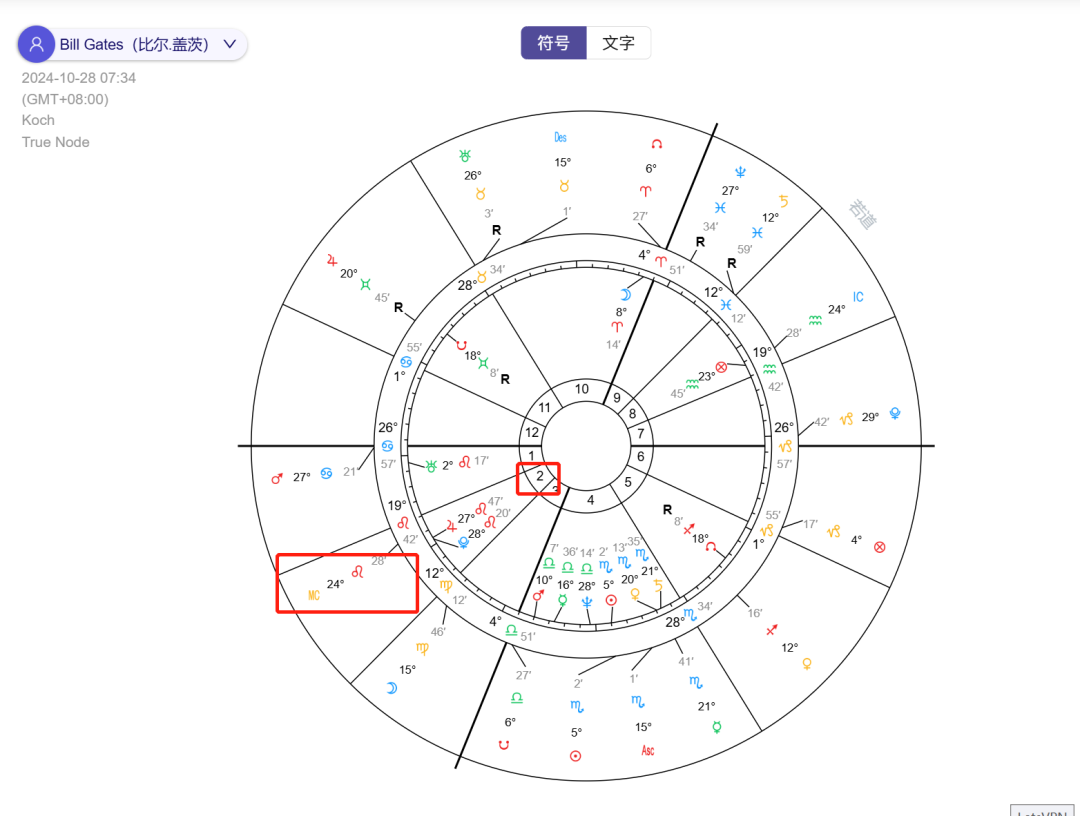Click the highlighted house 2 number
This screenshot has width=1080, height=816.
coord(539,477)
